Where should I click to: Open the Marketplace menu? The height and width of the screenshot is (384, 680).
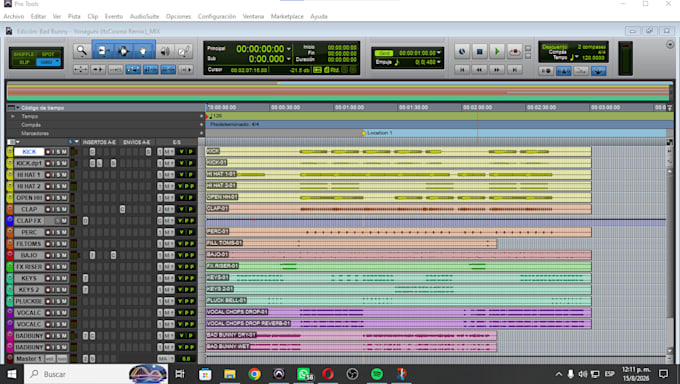[x=287, y=16]
